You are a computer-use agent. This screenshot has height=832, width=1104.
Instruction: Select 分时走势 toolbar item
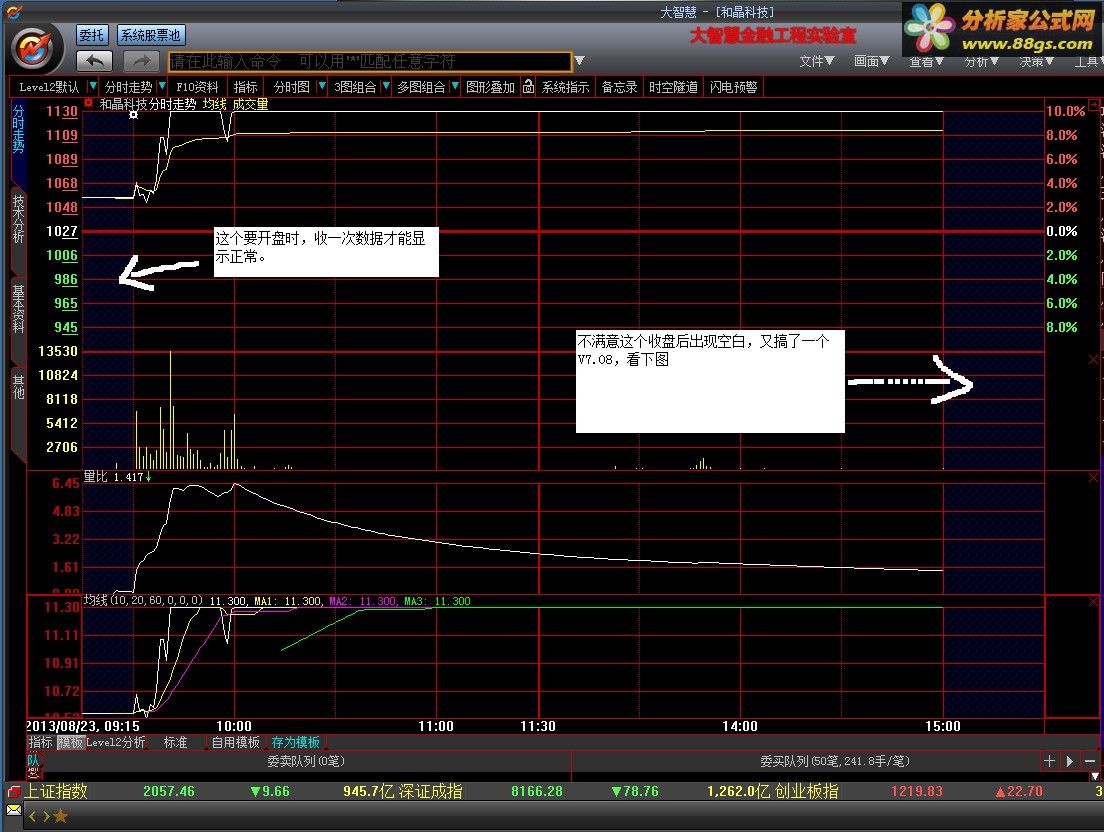pos(128,87)
